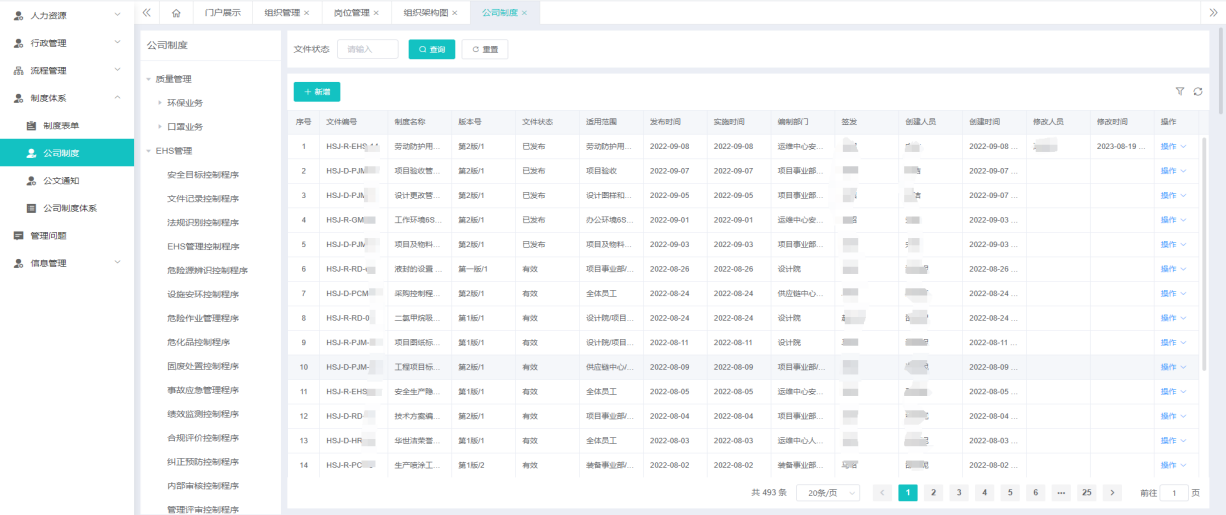This screenshot has height=515, width=1226.
Task: Click the 前往 page number input
Action: [x=1174, y=493]
